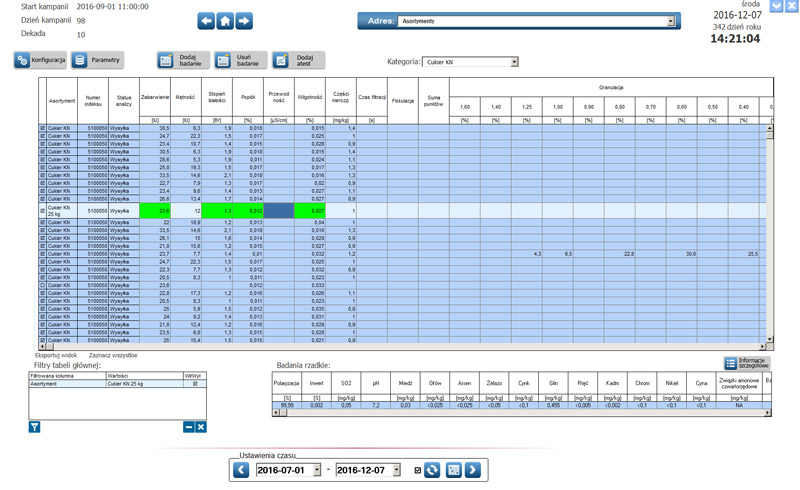The height and width of the screenshot is (490, 800).
Task: Click the Status analizy column header
Action: [124, 101]
